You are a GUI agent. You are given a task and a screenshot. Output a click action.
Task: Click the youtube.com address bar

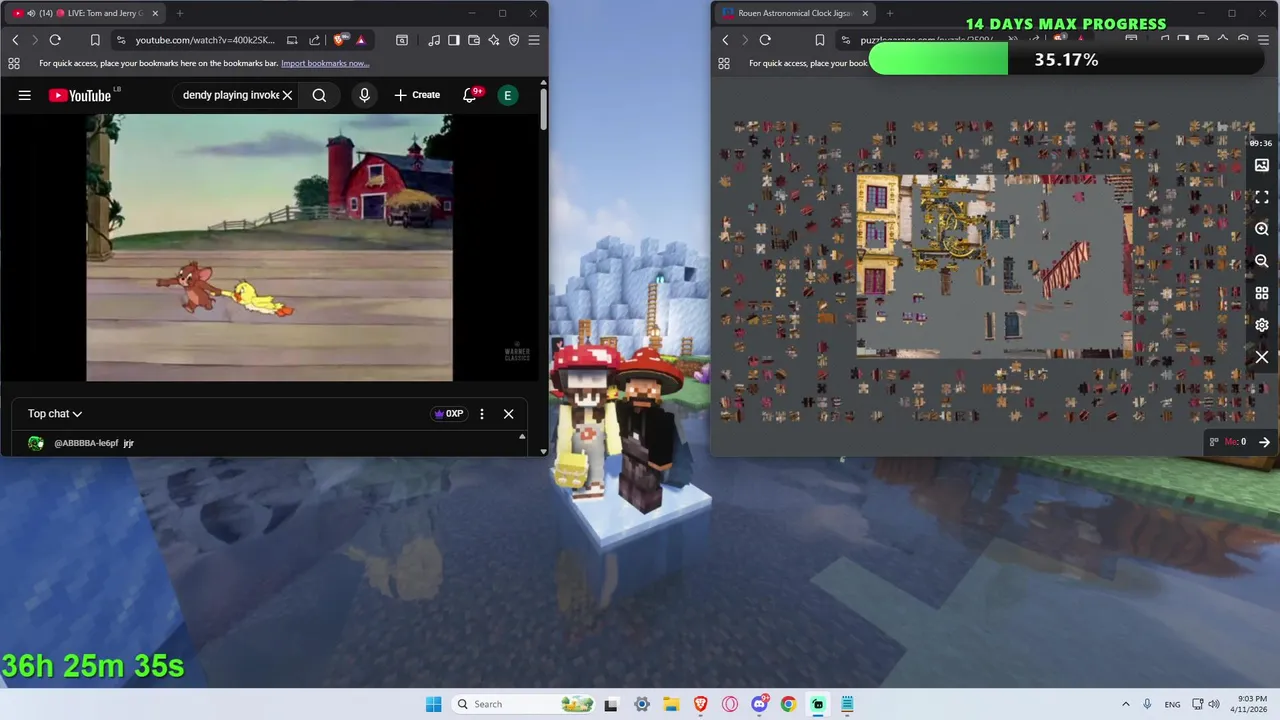point(205,40)
